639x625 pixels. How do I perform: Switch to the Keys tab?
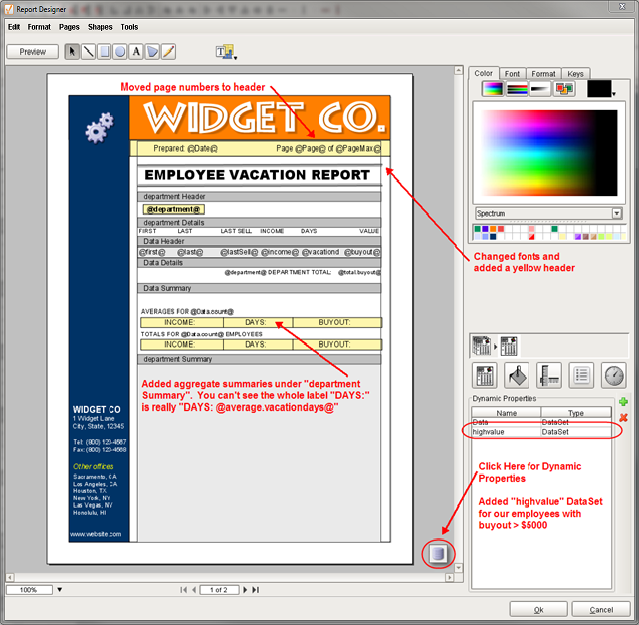[x=575, y=74]
